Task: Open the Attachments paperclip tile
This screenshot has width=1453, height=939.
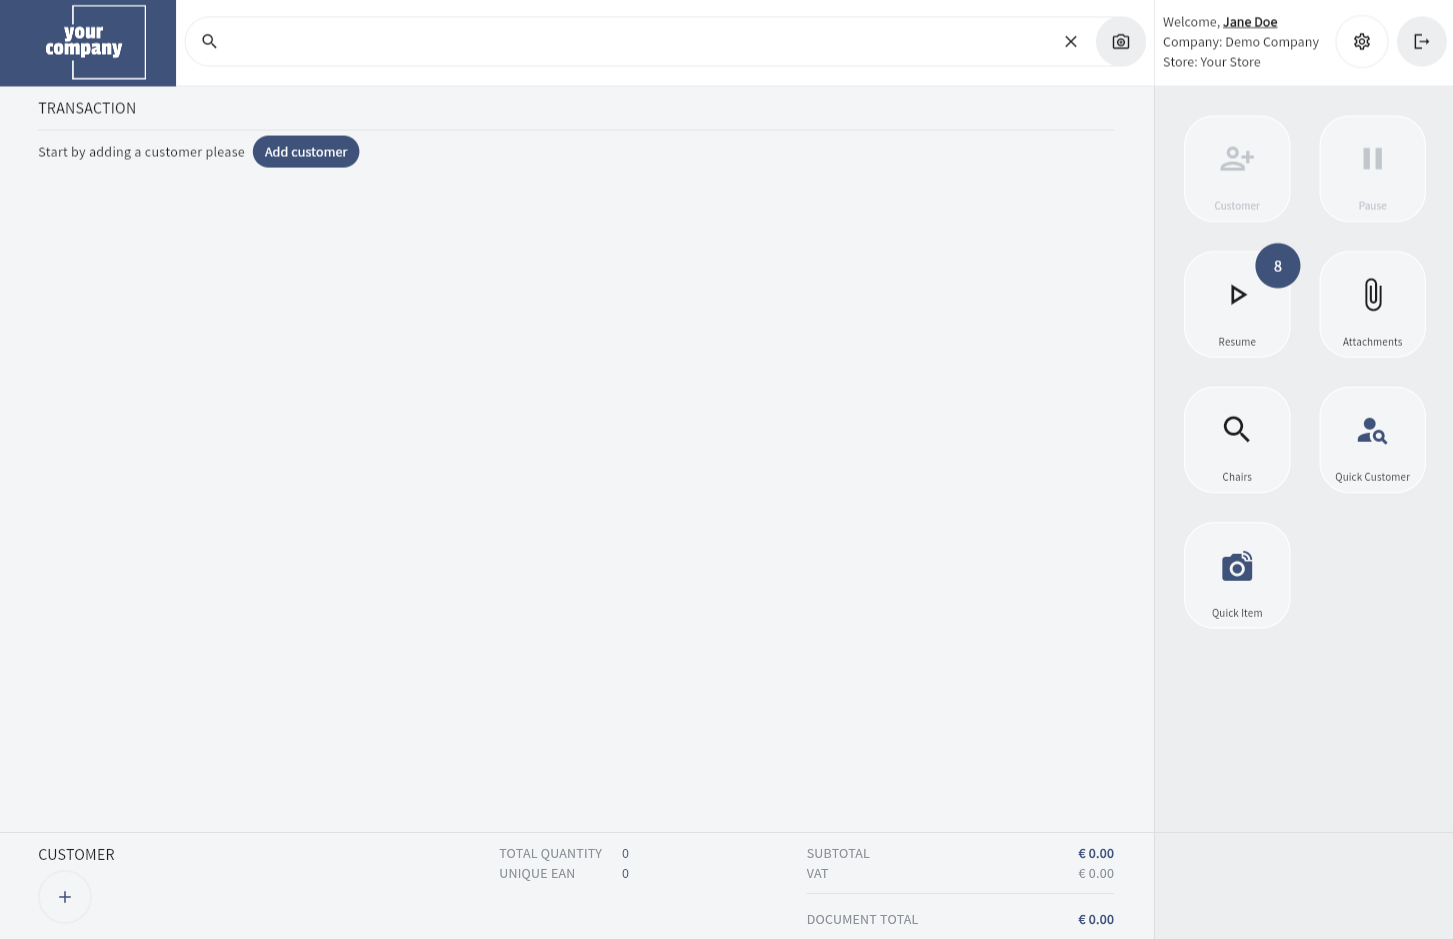Action: 1372,304
